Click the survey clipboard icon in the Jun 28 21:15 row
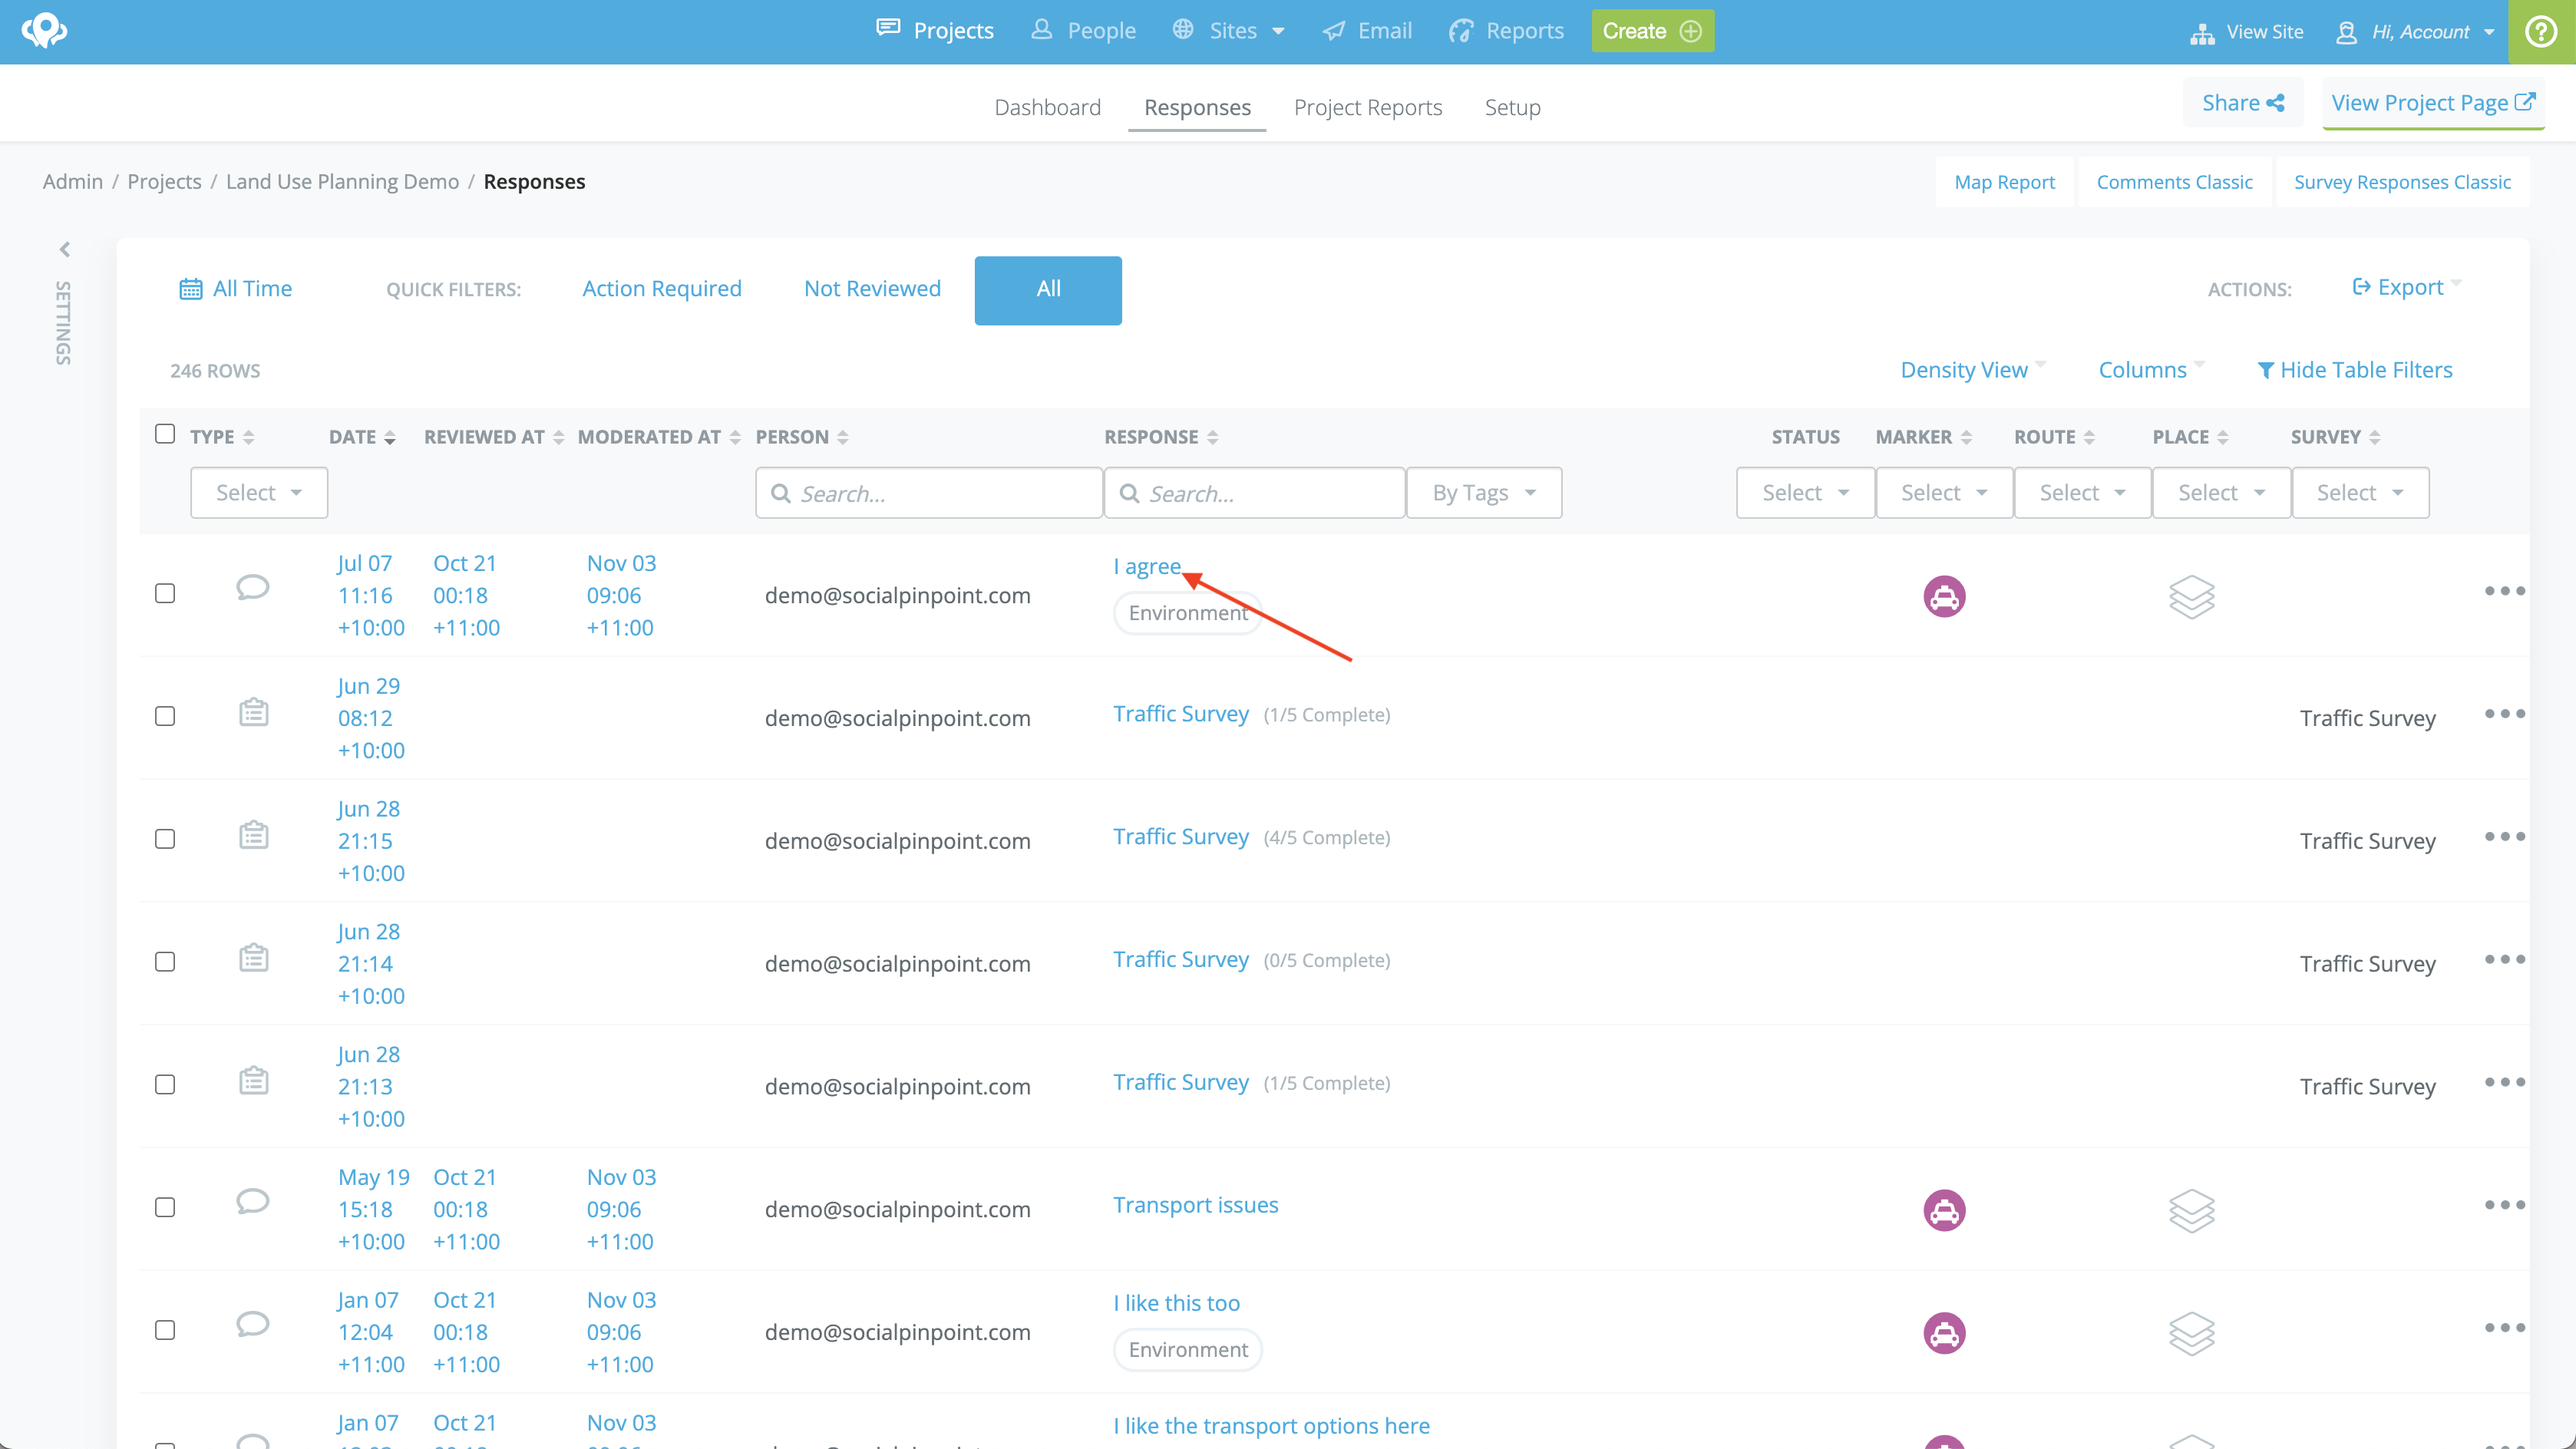Screen dimensions: 2576x1449 click(253, 835)
